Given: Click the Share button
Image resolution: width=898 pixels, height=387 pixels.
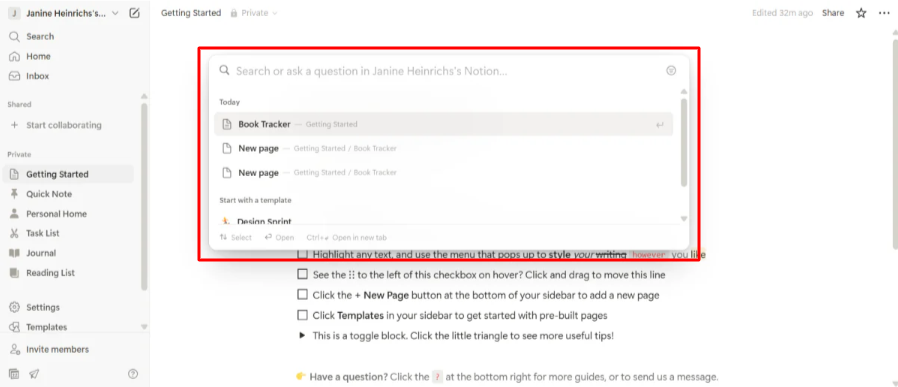Looking at the screenshot, I should (833, 13).
